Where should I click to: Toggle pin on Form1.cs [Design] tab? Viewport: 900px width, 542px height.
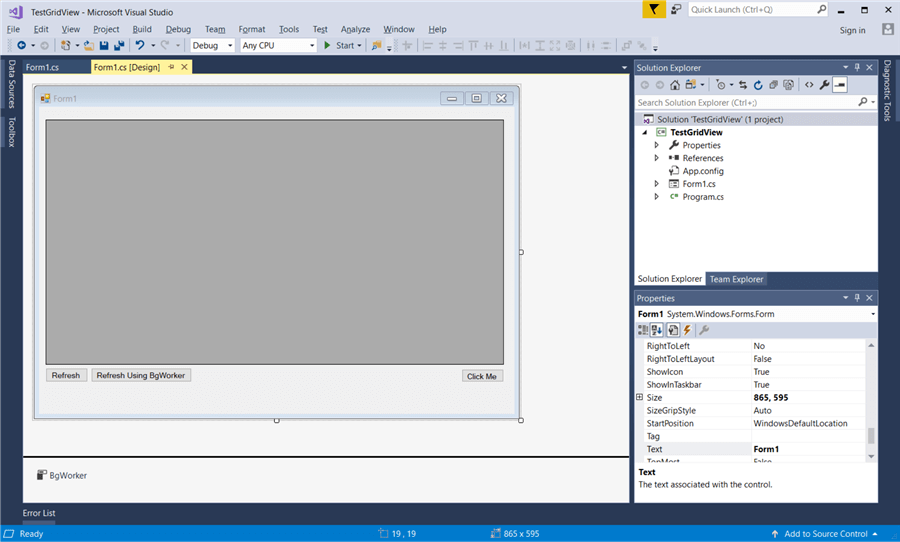[171, 67]
